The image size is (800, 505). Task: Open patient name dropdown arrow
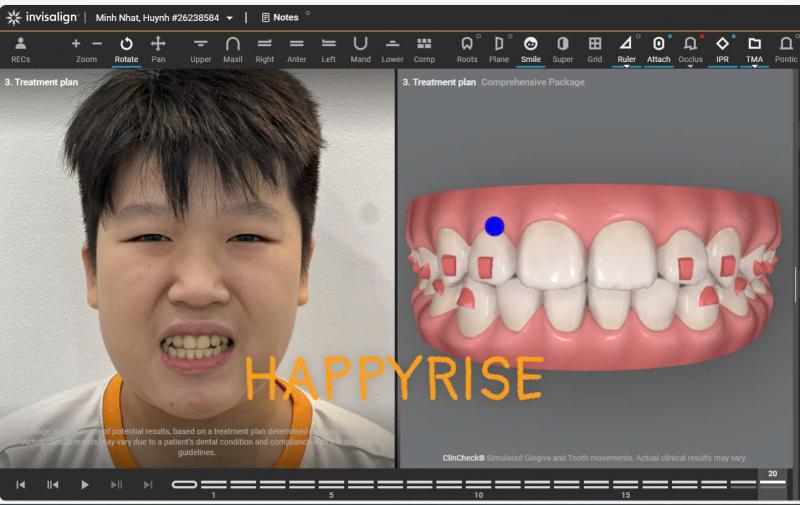click(x=230, y=18)
